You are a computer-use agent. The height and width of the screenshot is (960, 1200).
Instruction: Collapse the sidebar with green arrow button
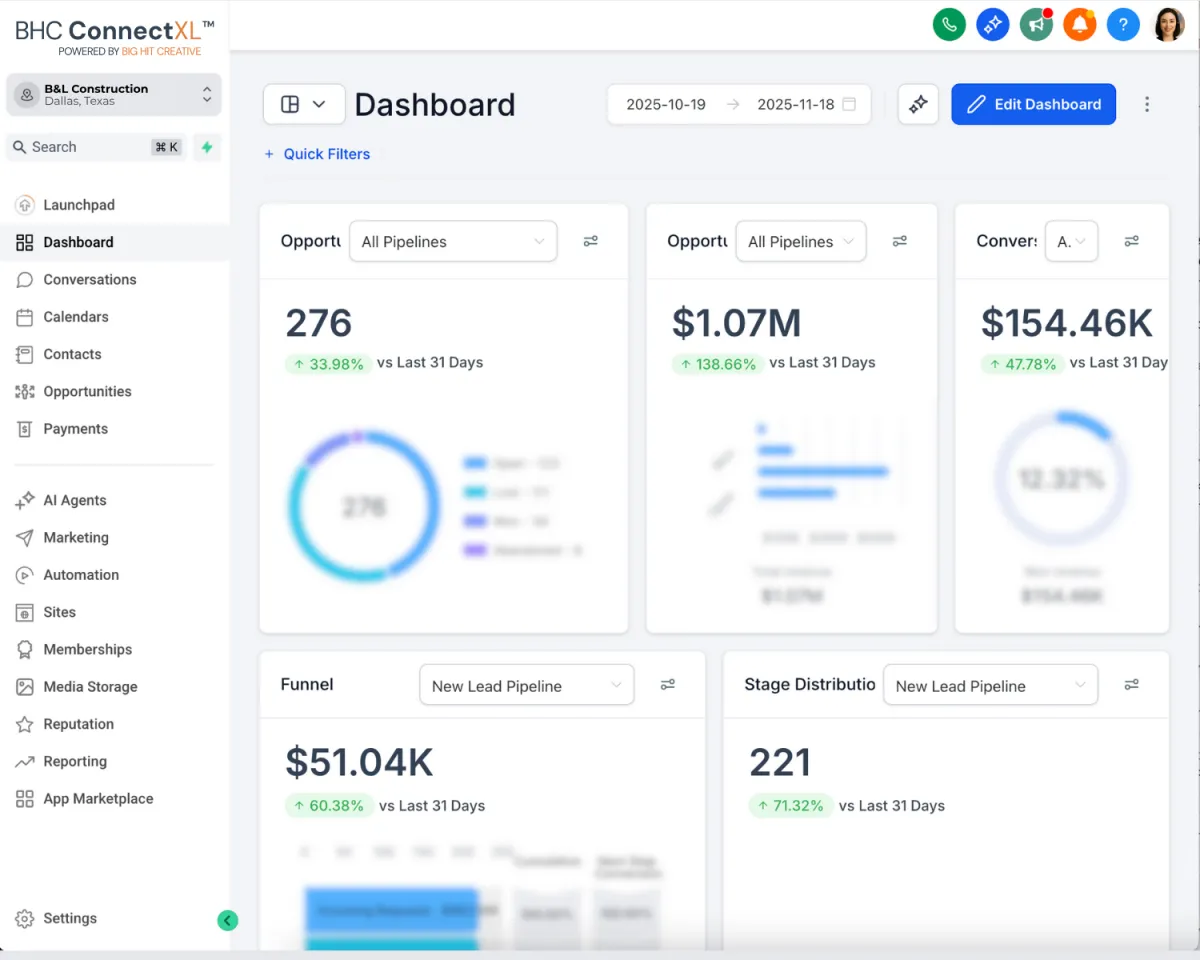pyautogui.click(x=228, y=921)
